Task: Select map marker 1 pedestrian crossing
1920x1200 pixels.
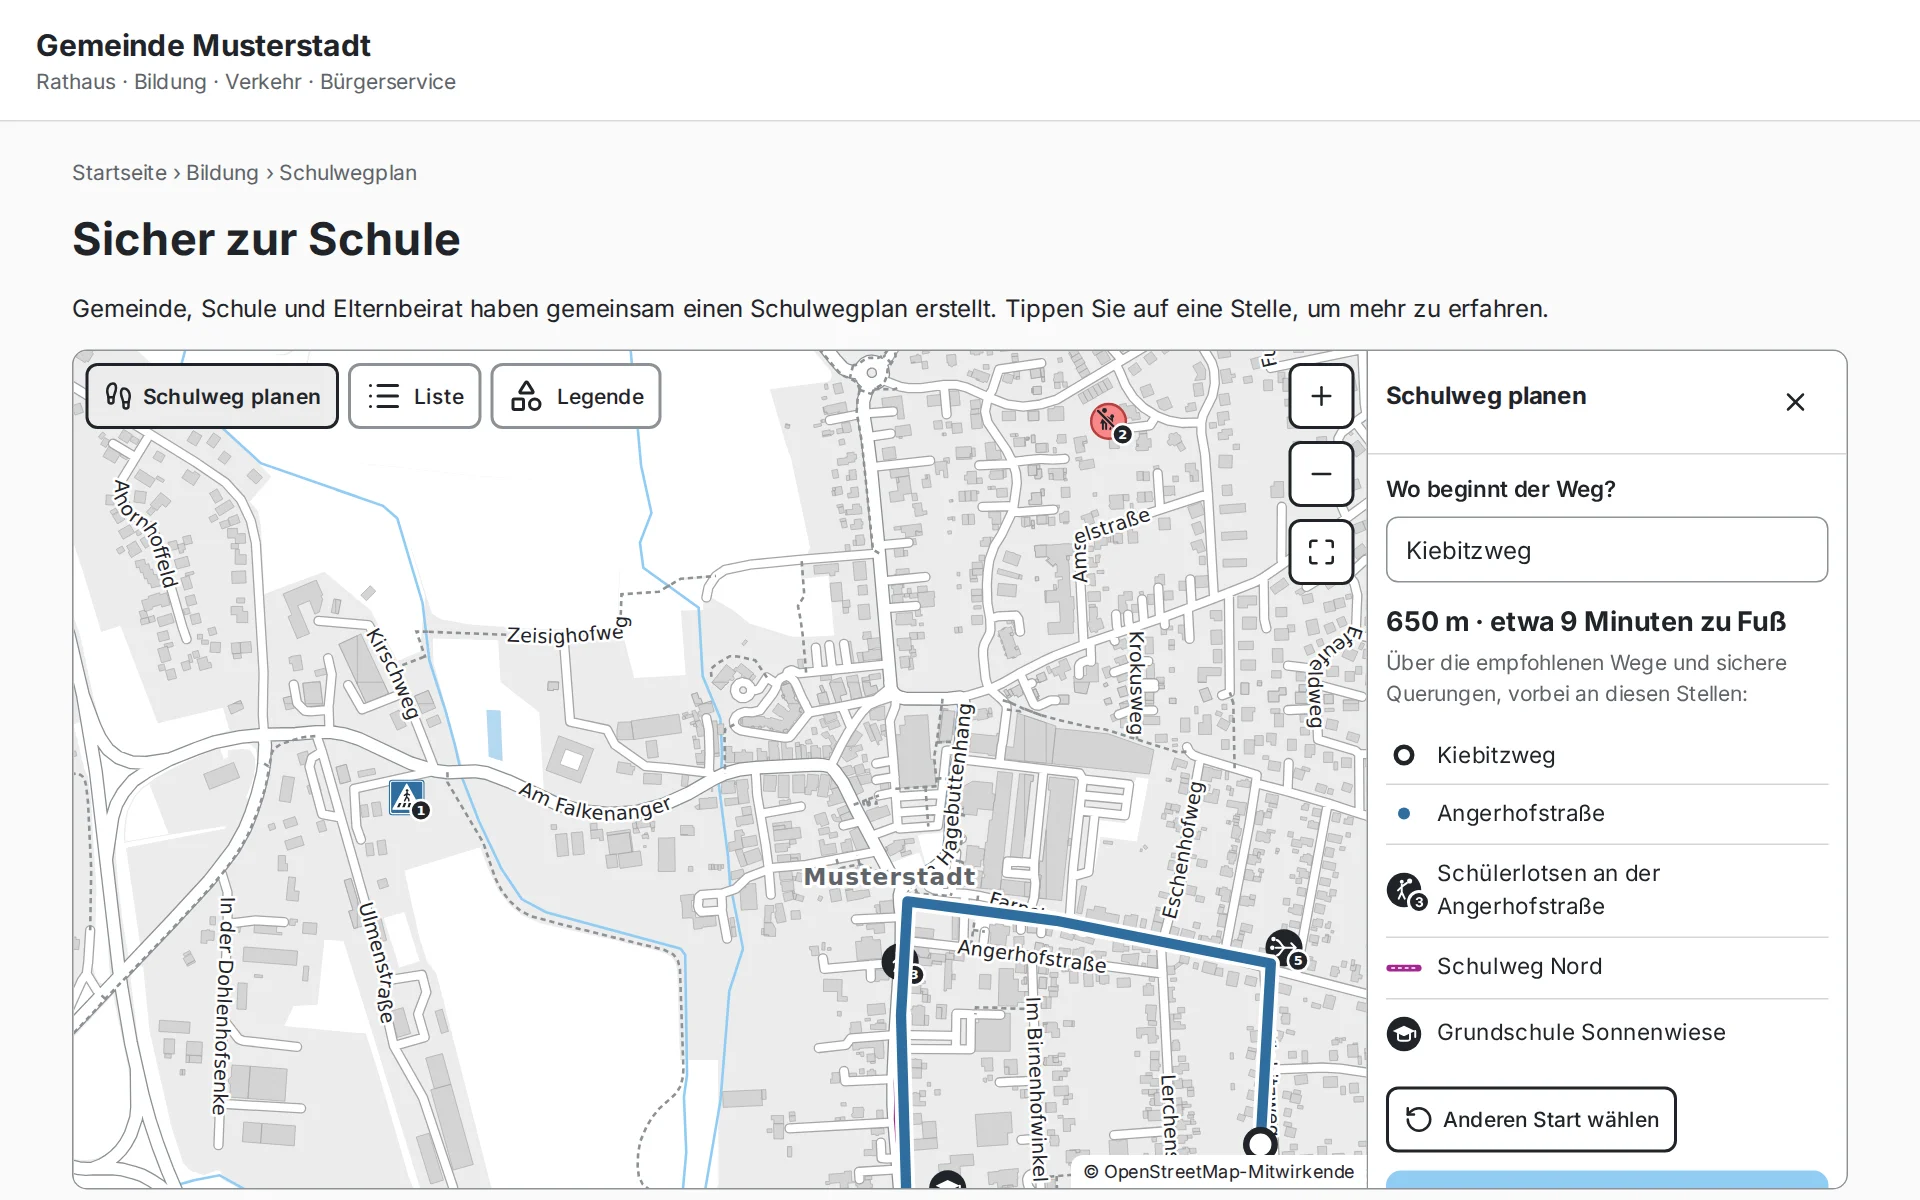Action: 407,798
